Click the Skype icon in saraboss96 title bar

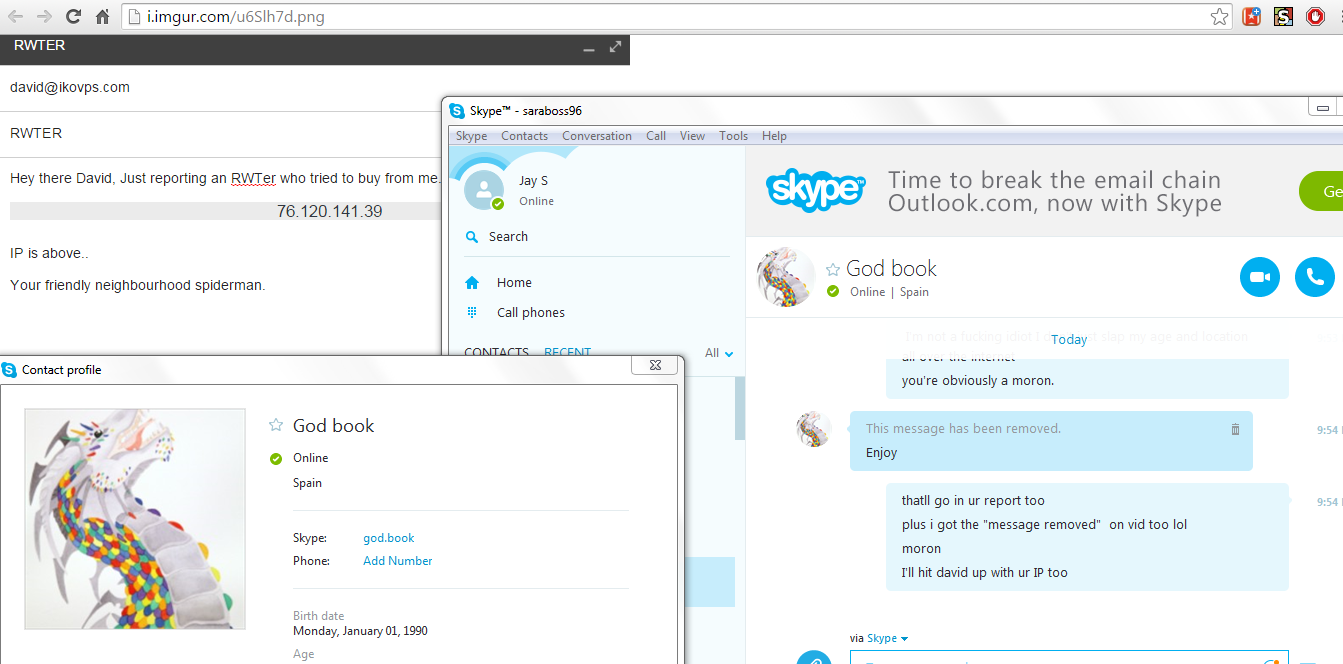(x=457, y=111)
